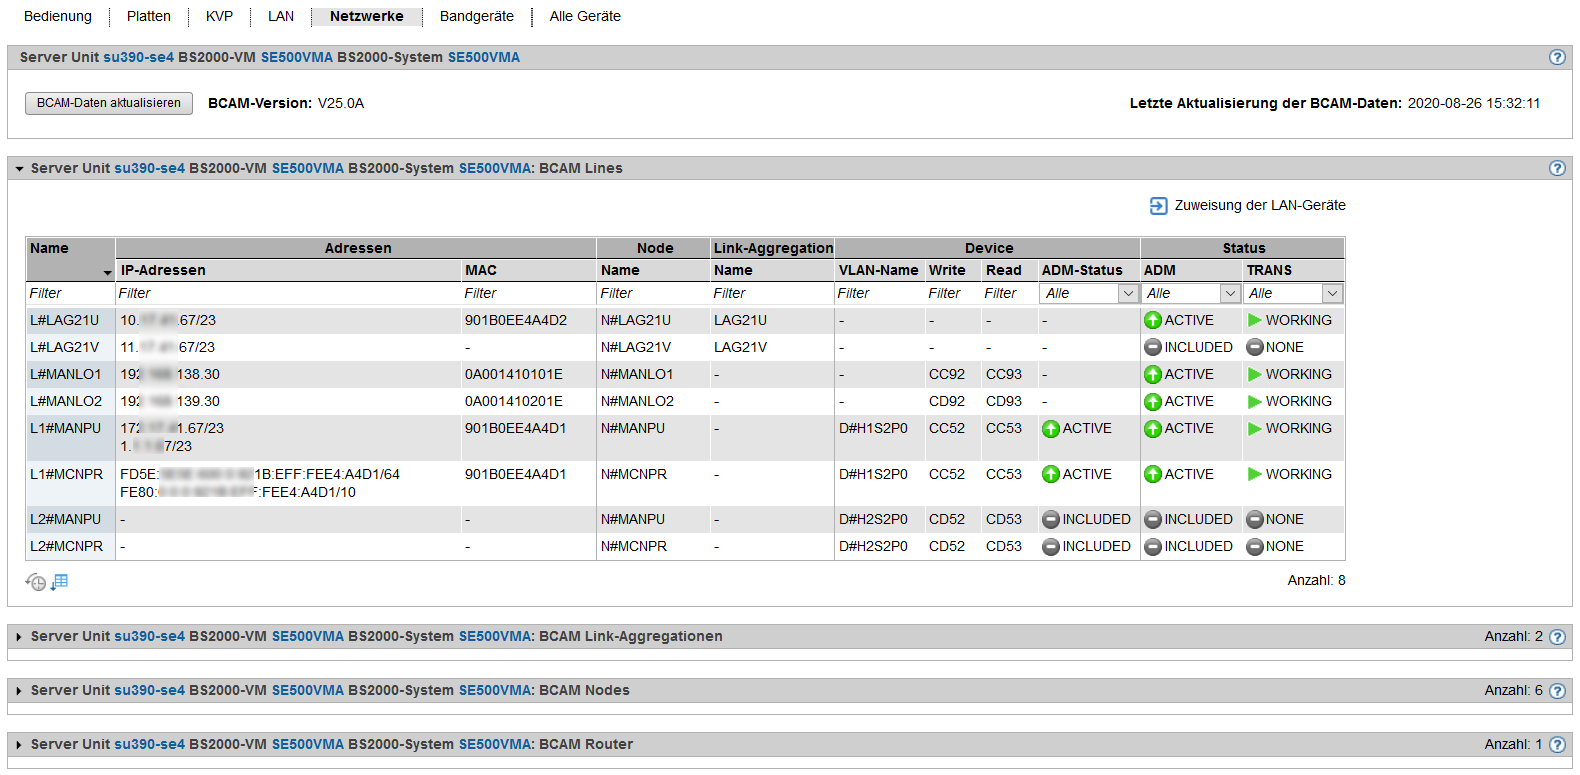Click the reset-to-default clock icon below table

35,582
